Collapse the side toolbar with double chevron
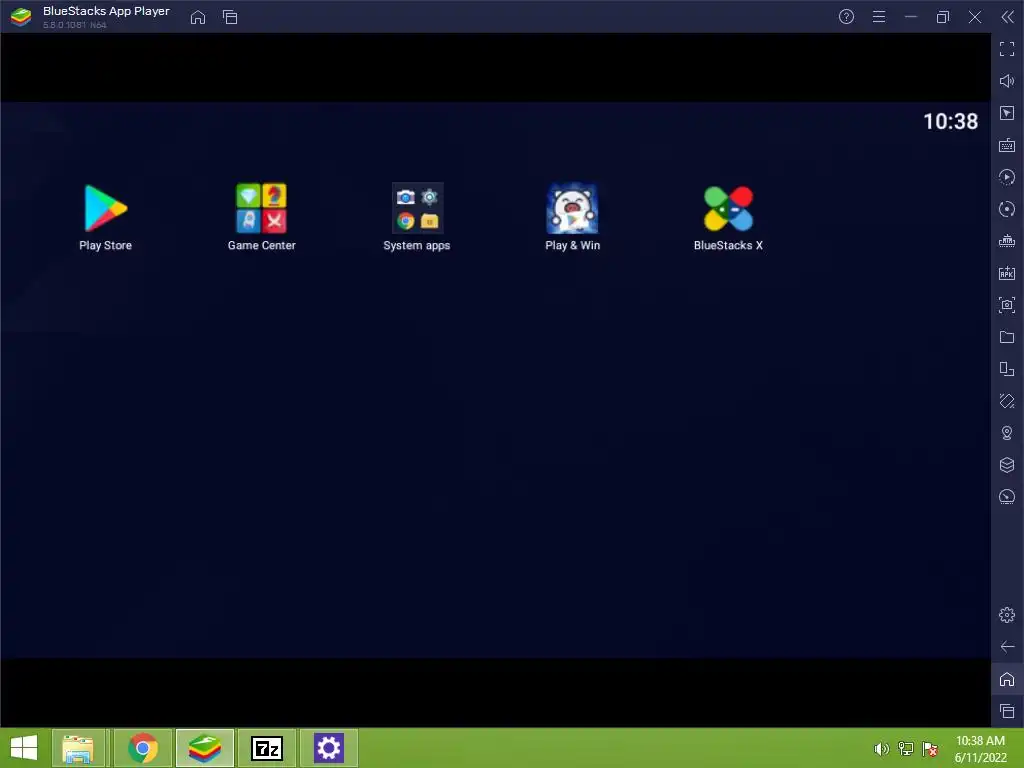The image size is (1024, 768). point(1008,17)
